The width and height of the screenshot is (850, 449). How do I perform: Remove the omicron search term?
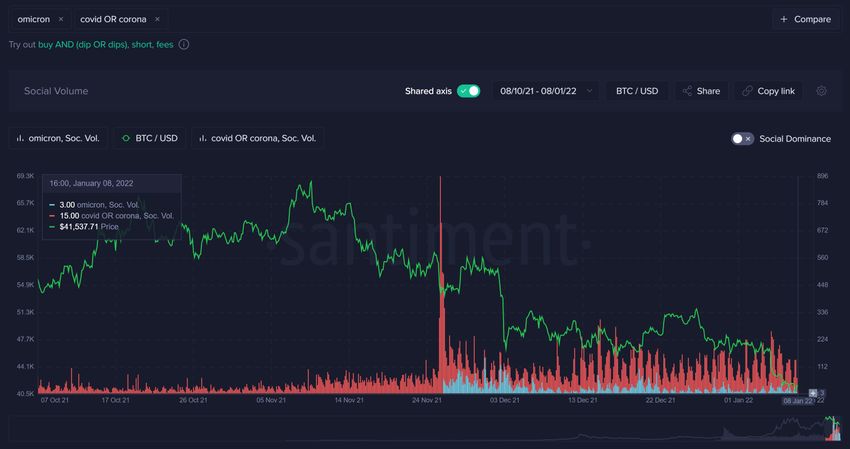click(60, 19)
